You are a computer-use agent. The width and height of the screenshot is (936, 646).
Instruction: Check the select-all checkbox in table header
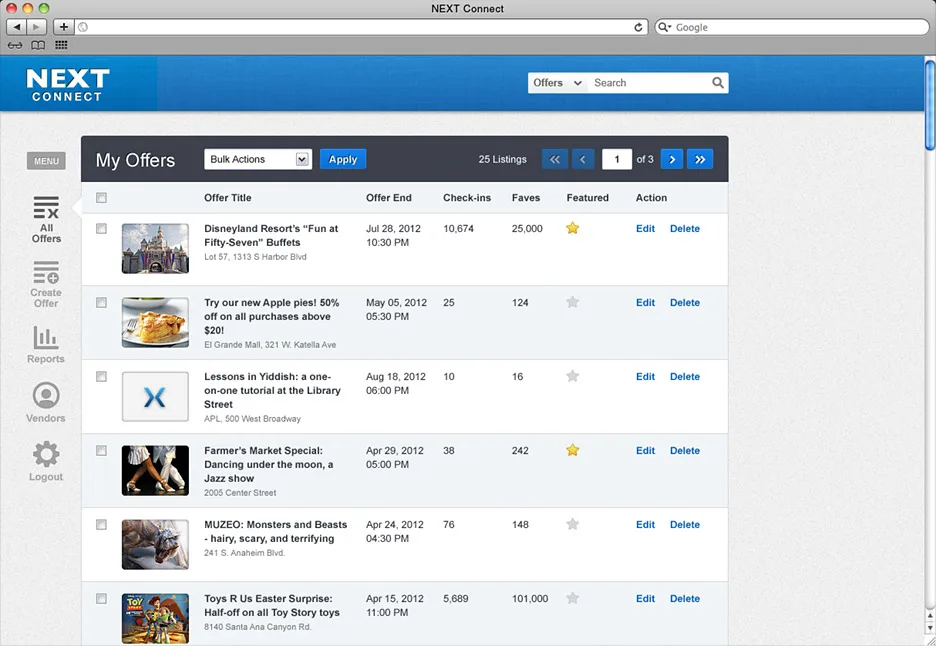point(101,198)
